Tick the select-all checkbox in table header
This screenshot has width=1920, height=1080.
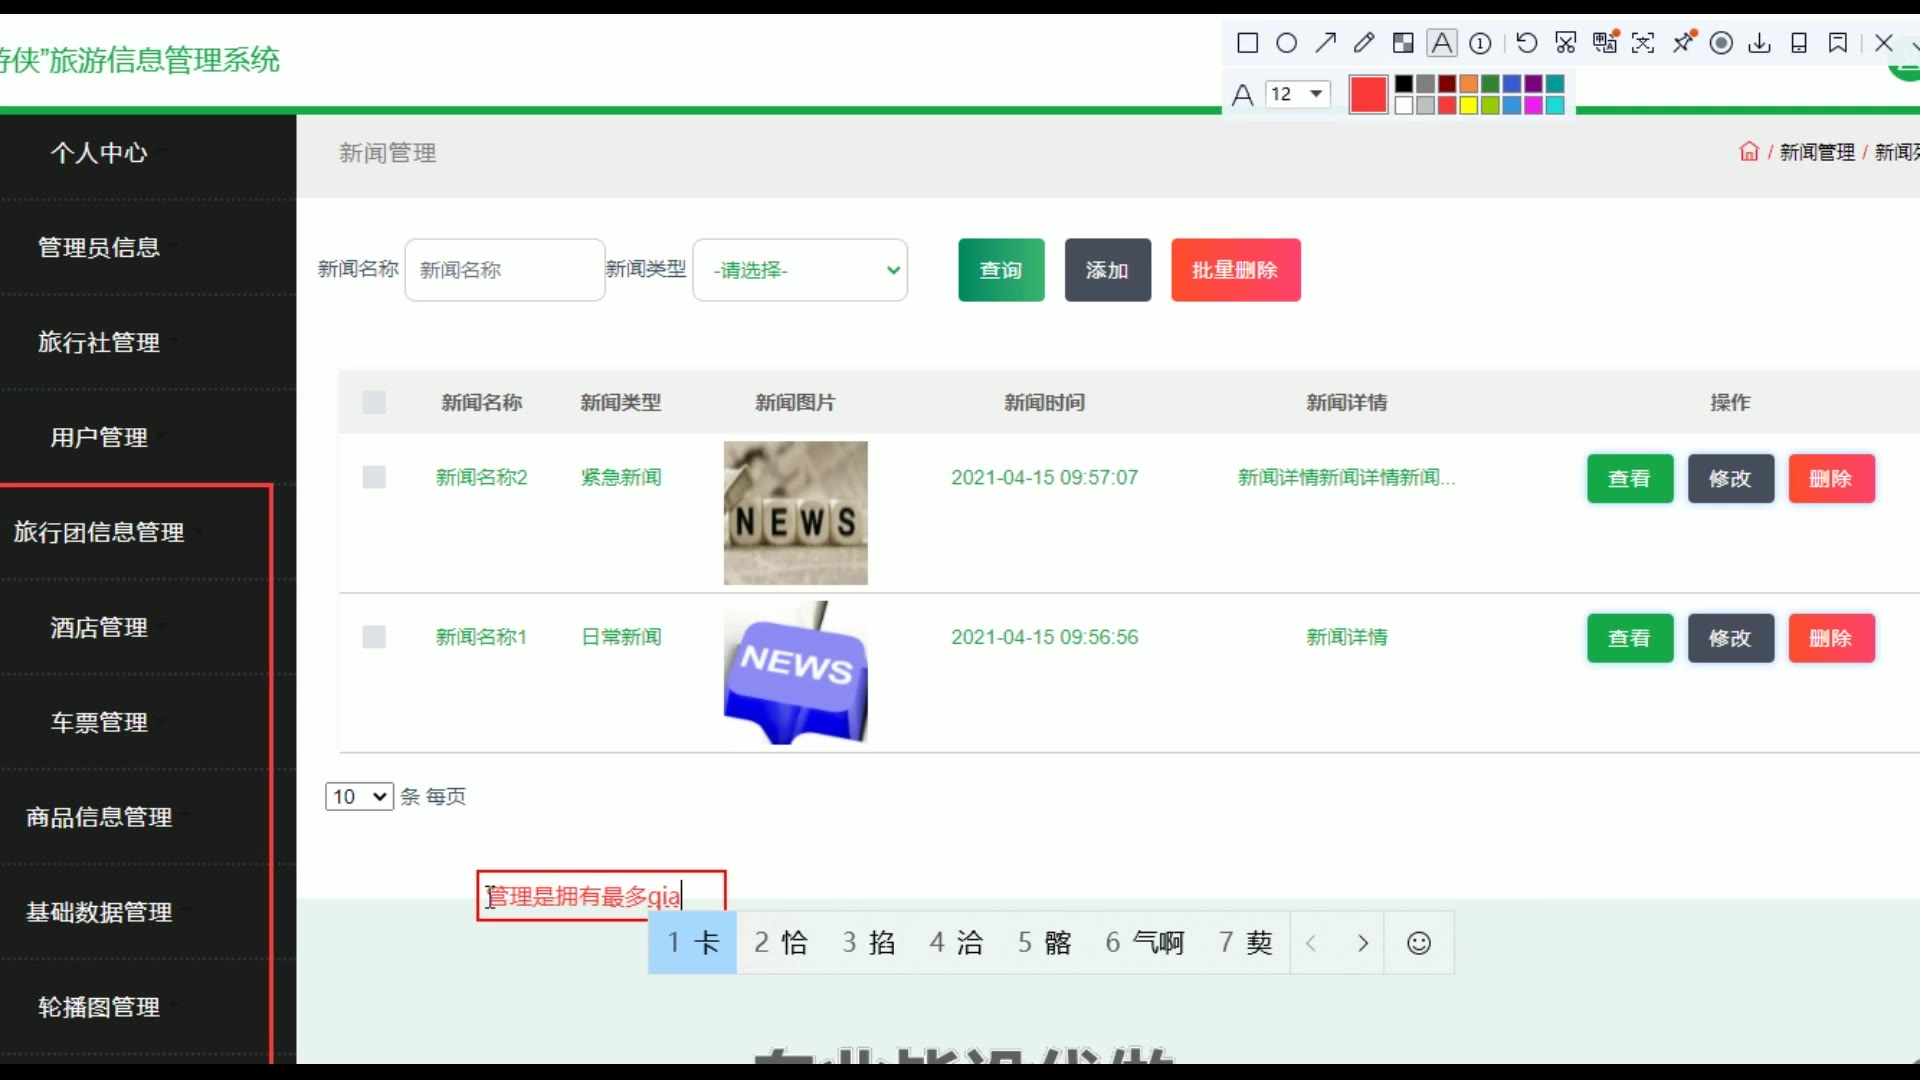tap(374, 402)
